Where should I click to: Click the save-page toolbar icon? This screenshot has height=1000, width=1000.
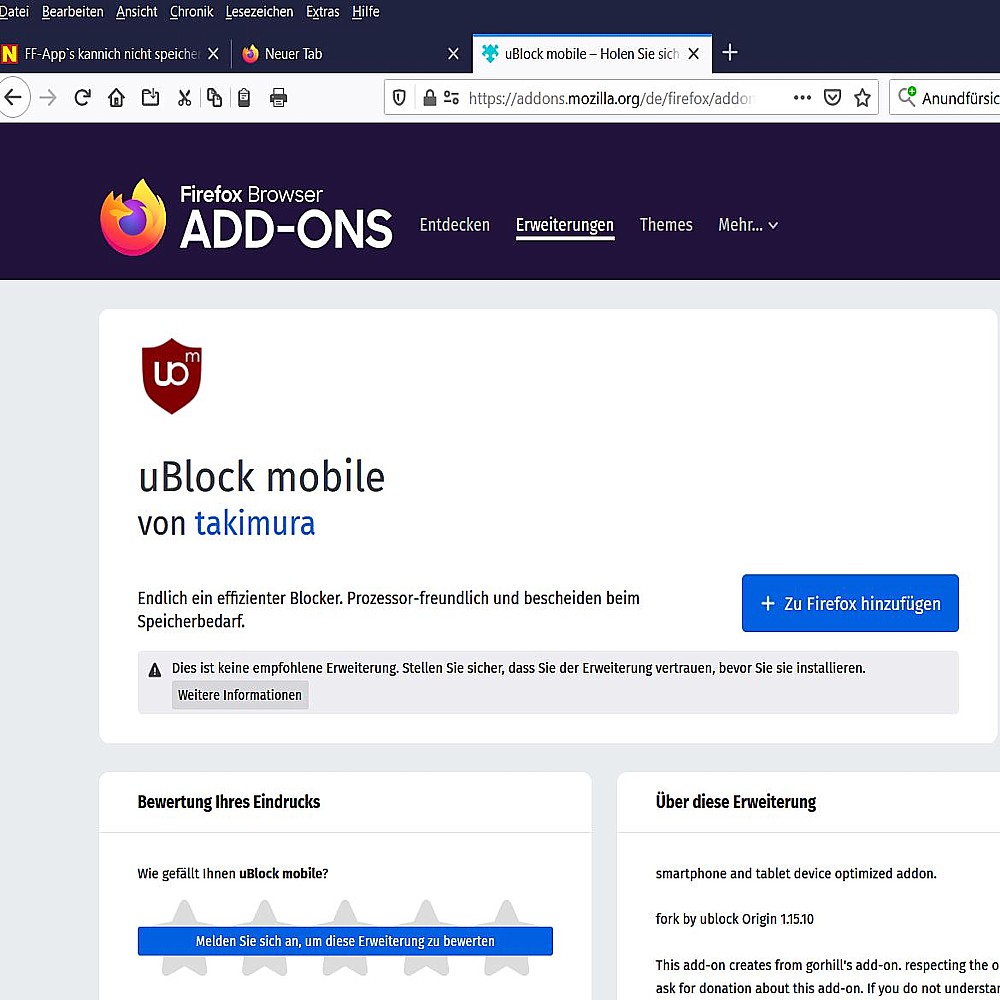tap(151, 98)
